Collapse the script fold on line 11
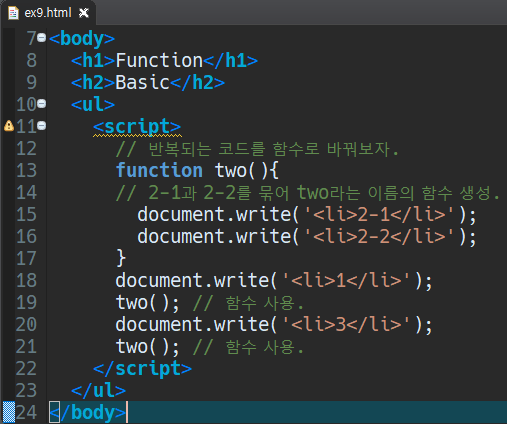 (x=42, y=126)
